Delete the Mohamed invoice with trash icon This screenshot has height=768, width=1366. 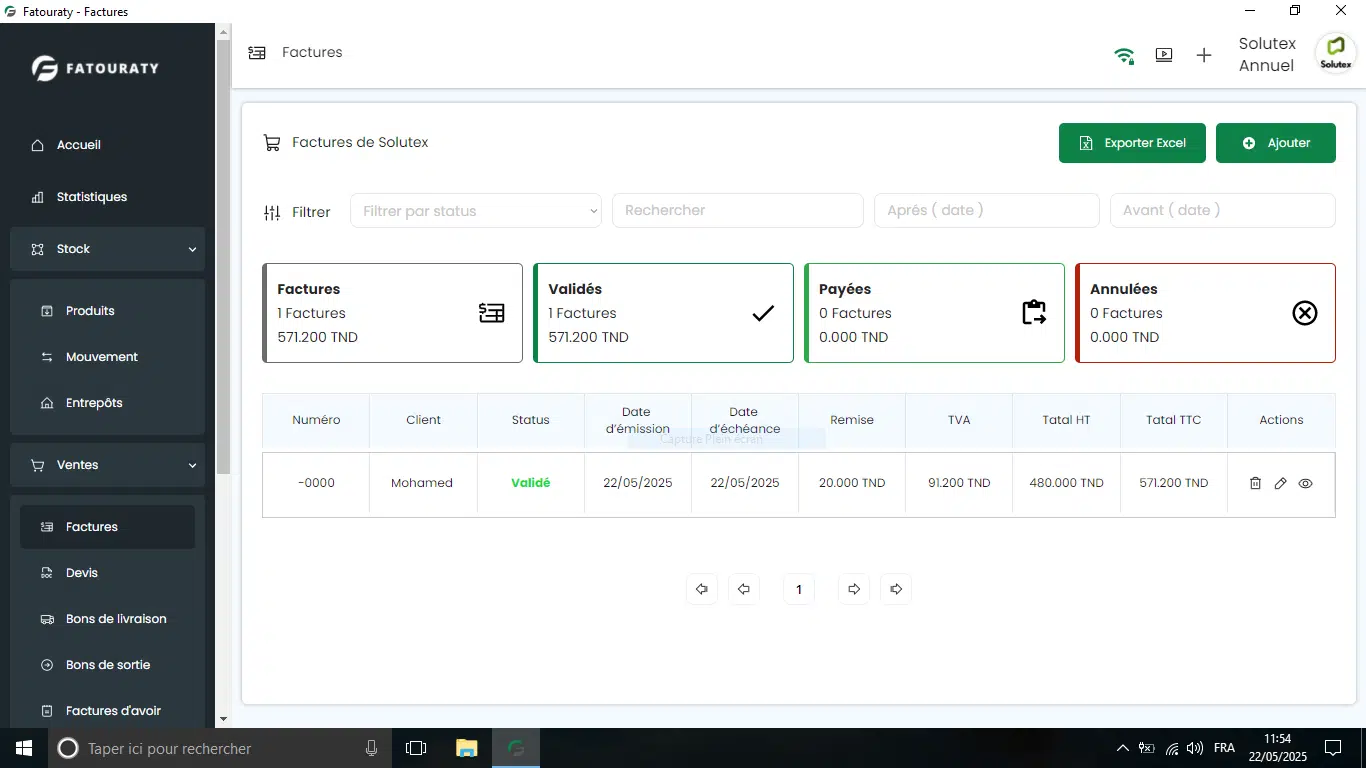[1255, 484]
